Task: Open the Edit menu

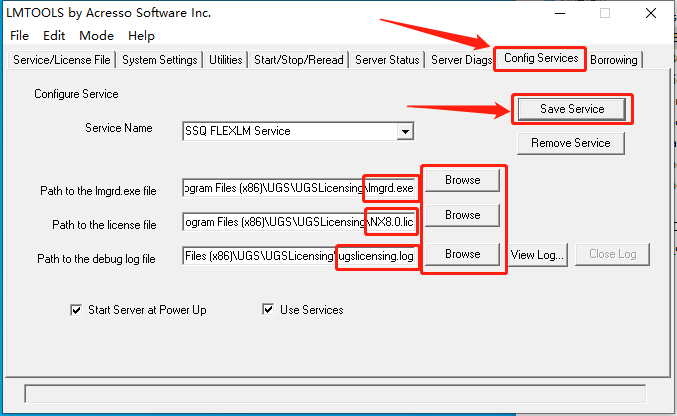Action: [54, 35]
